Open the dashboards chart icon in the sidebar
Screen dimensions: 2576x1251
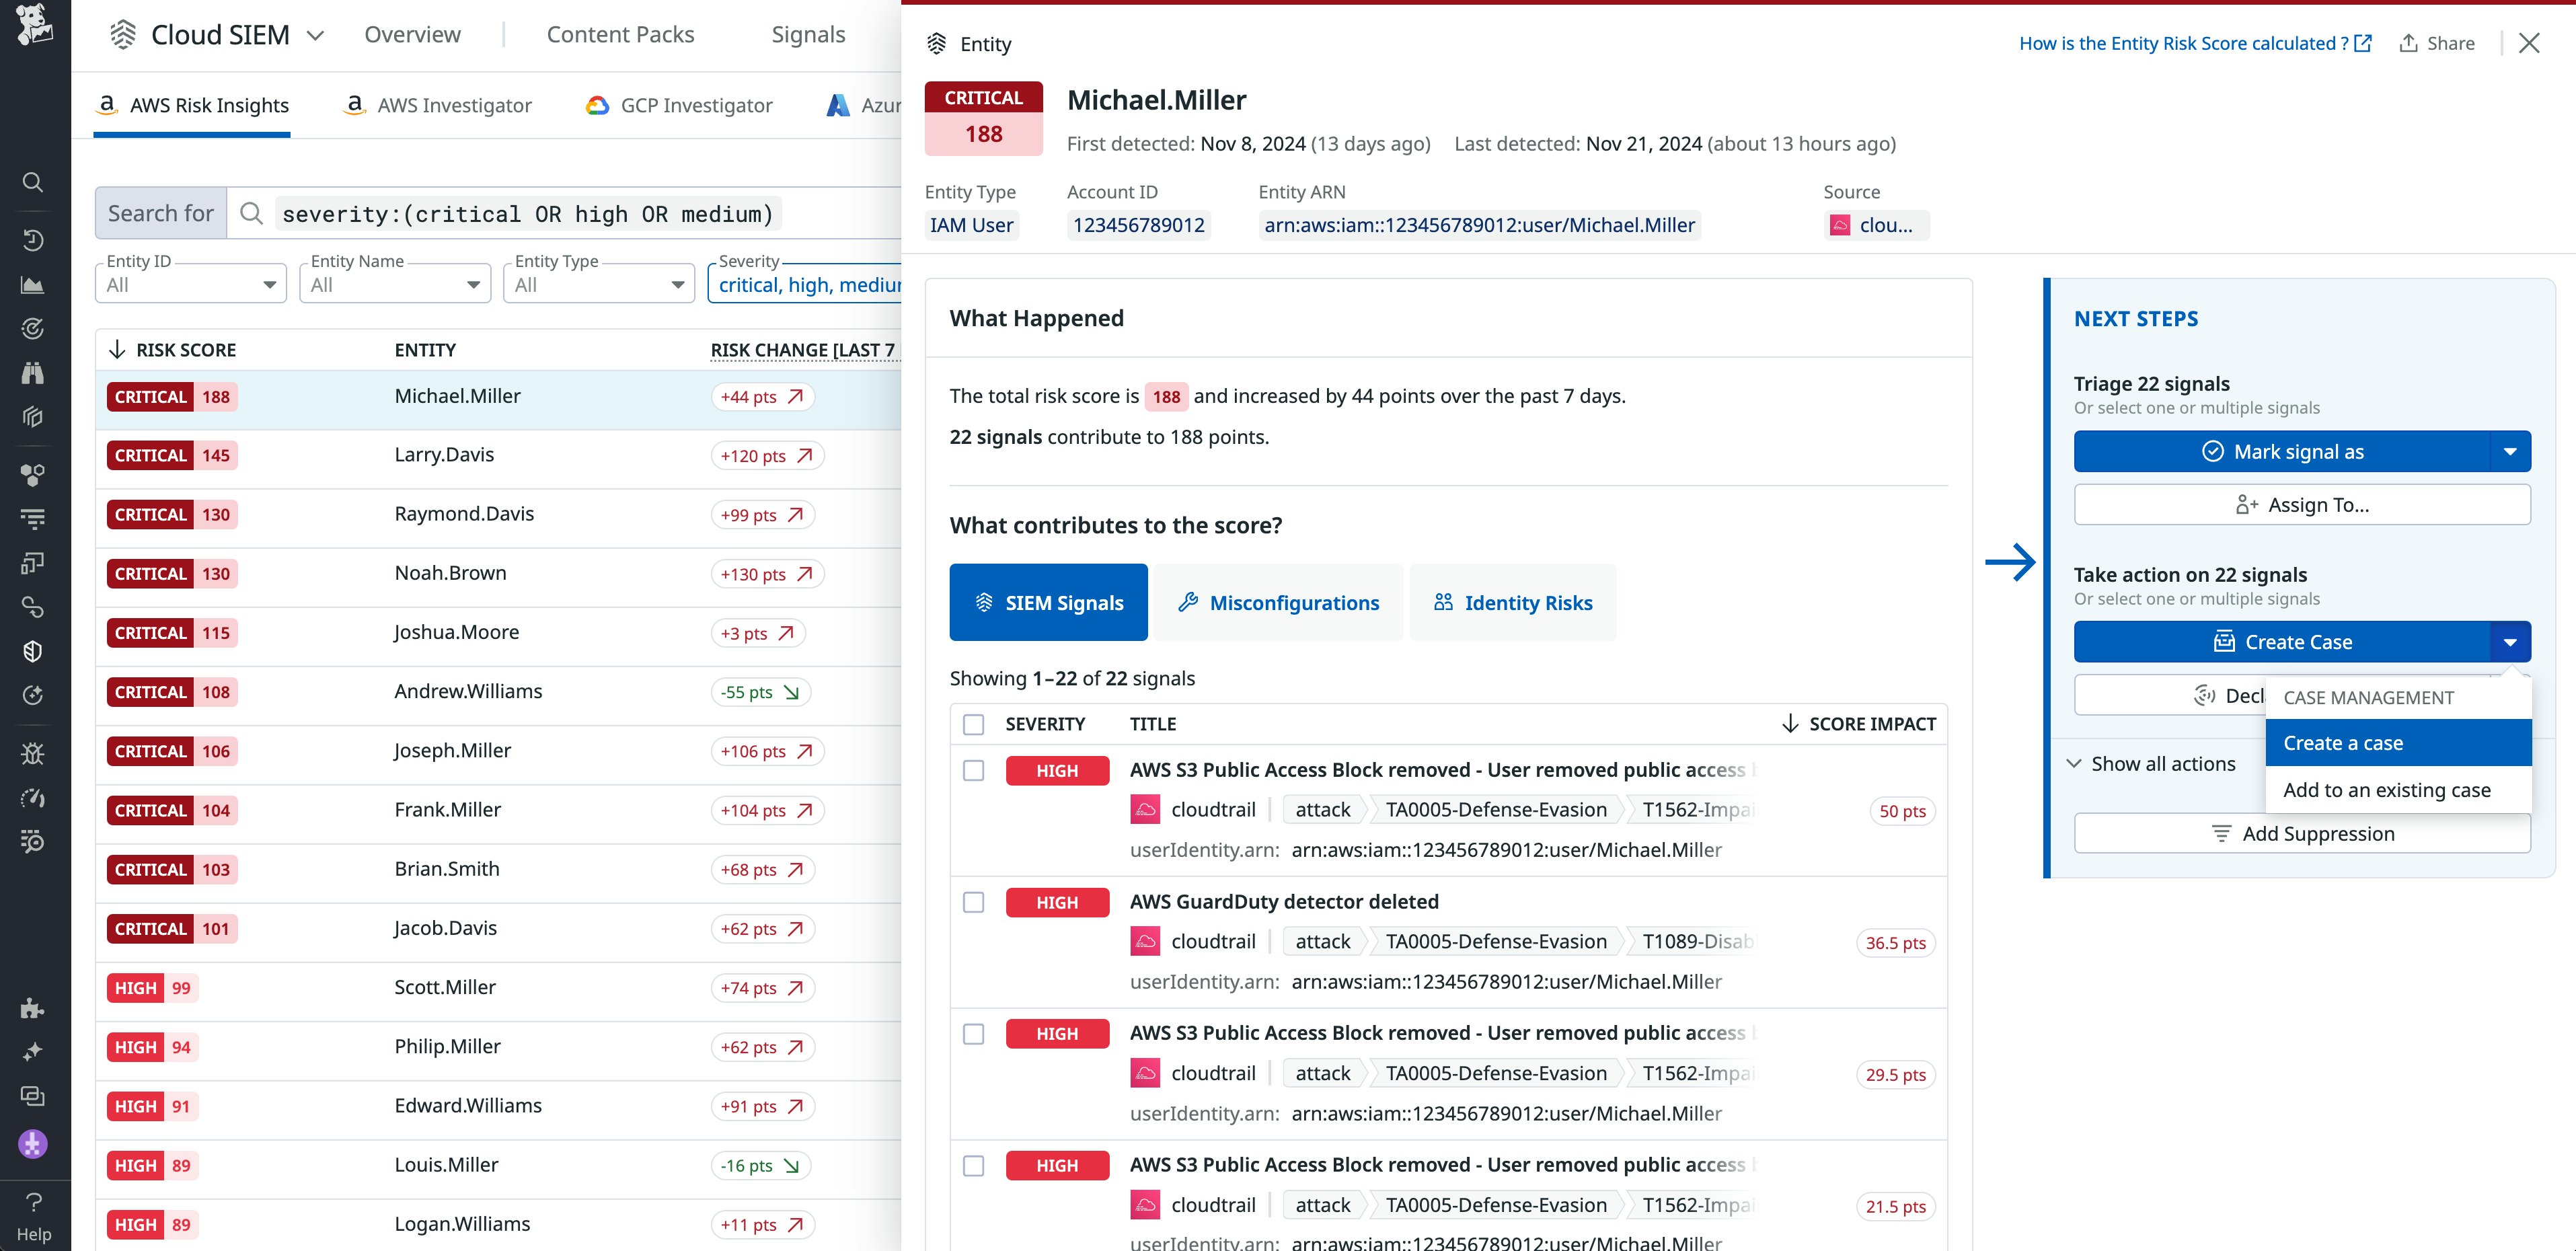(32, 285)
